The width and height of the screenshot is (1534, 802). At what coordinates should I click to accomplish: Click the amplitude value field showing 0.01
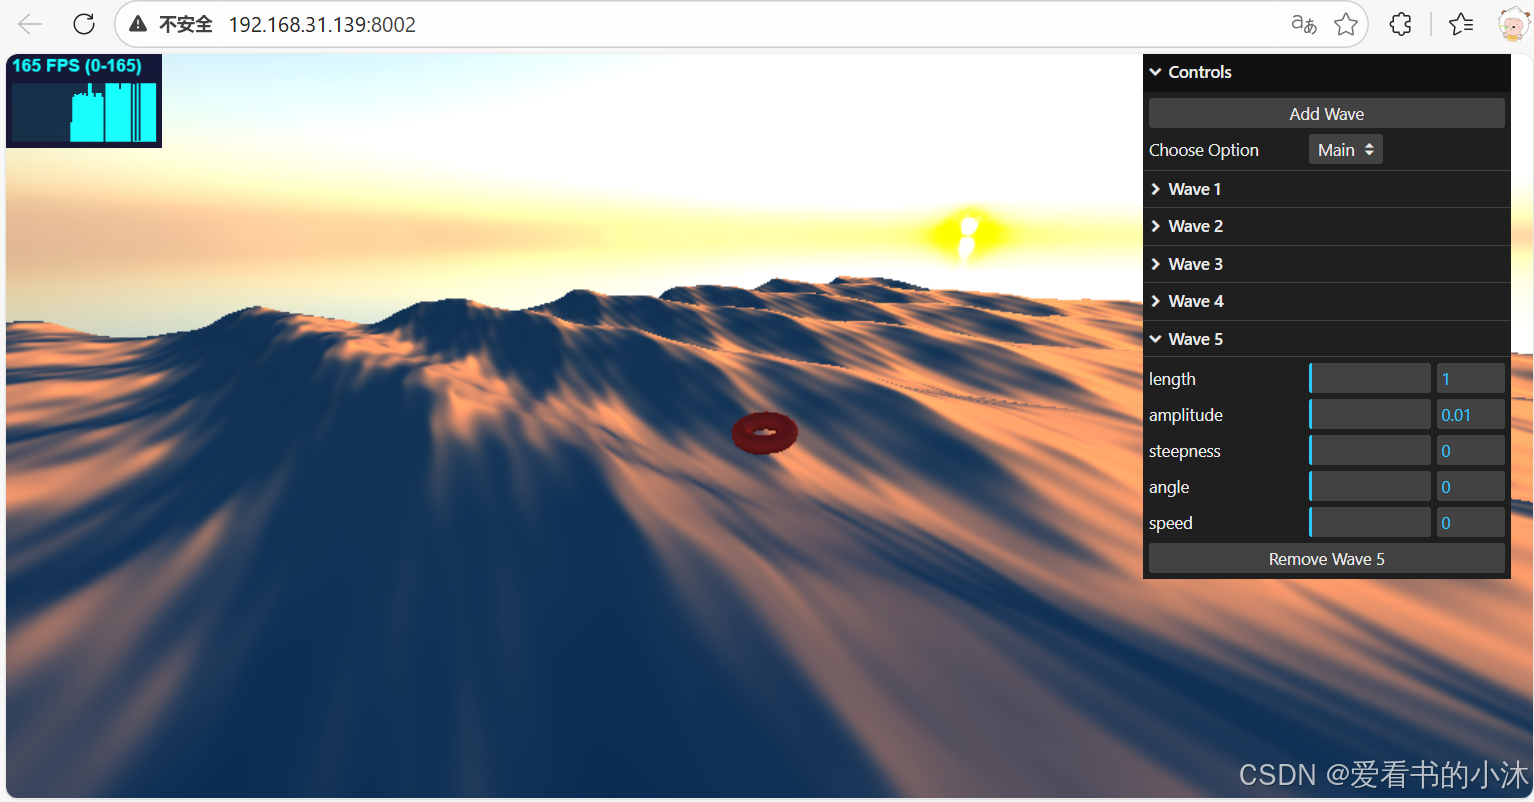[x=1471, y=415]
